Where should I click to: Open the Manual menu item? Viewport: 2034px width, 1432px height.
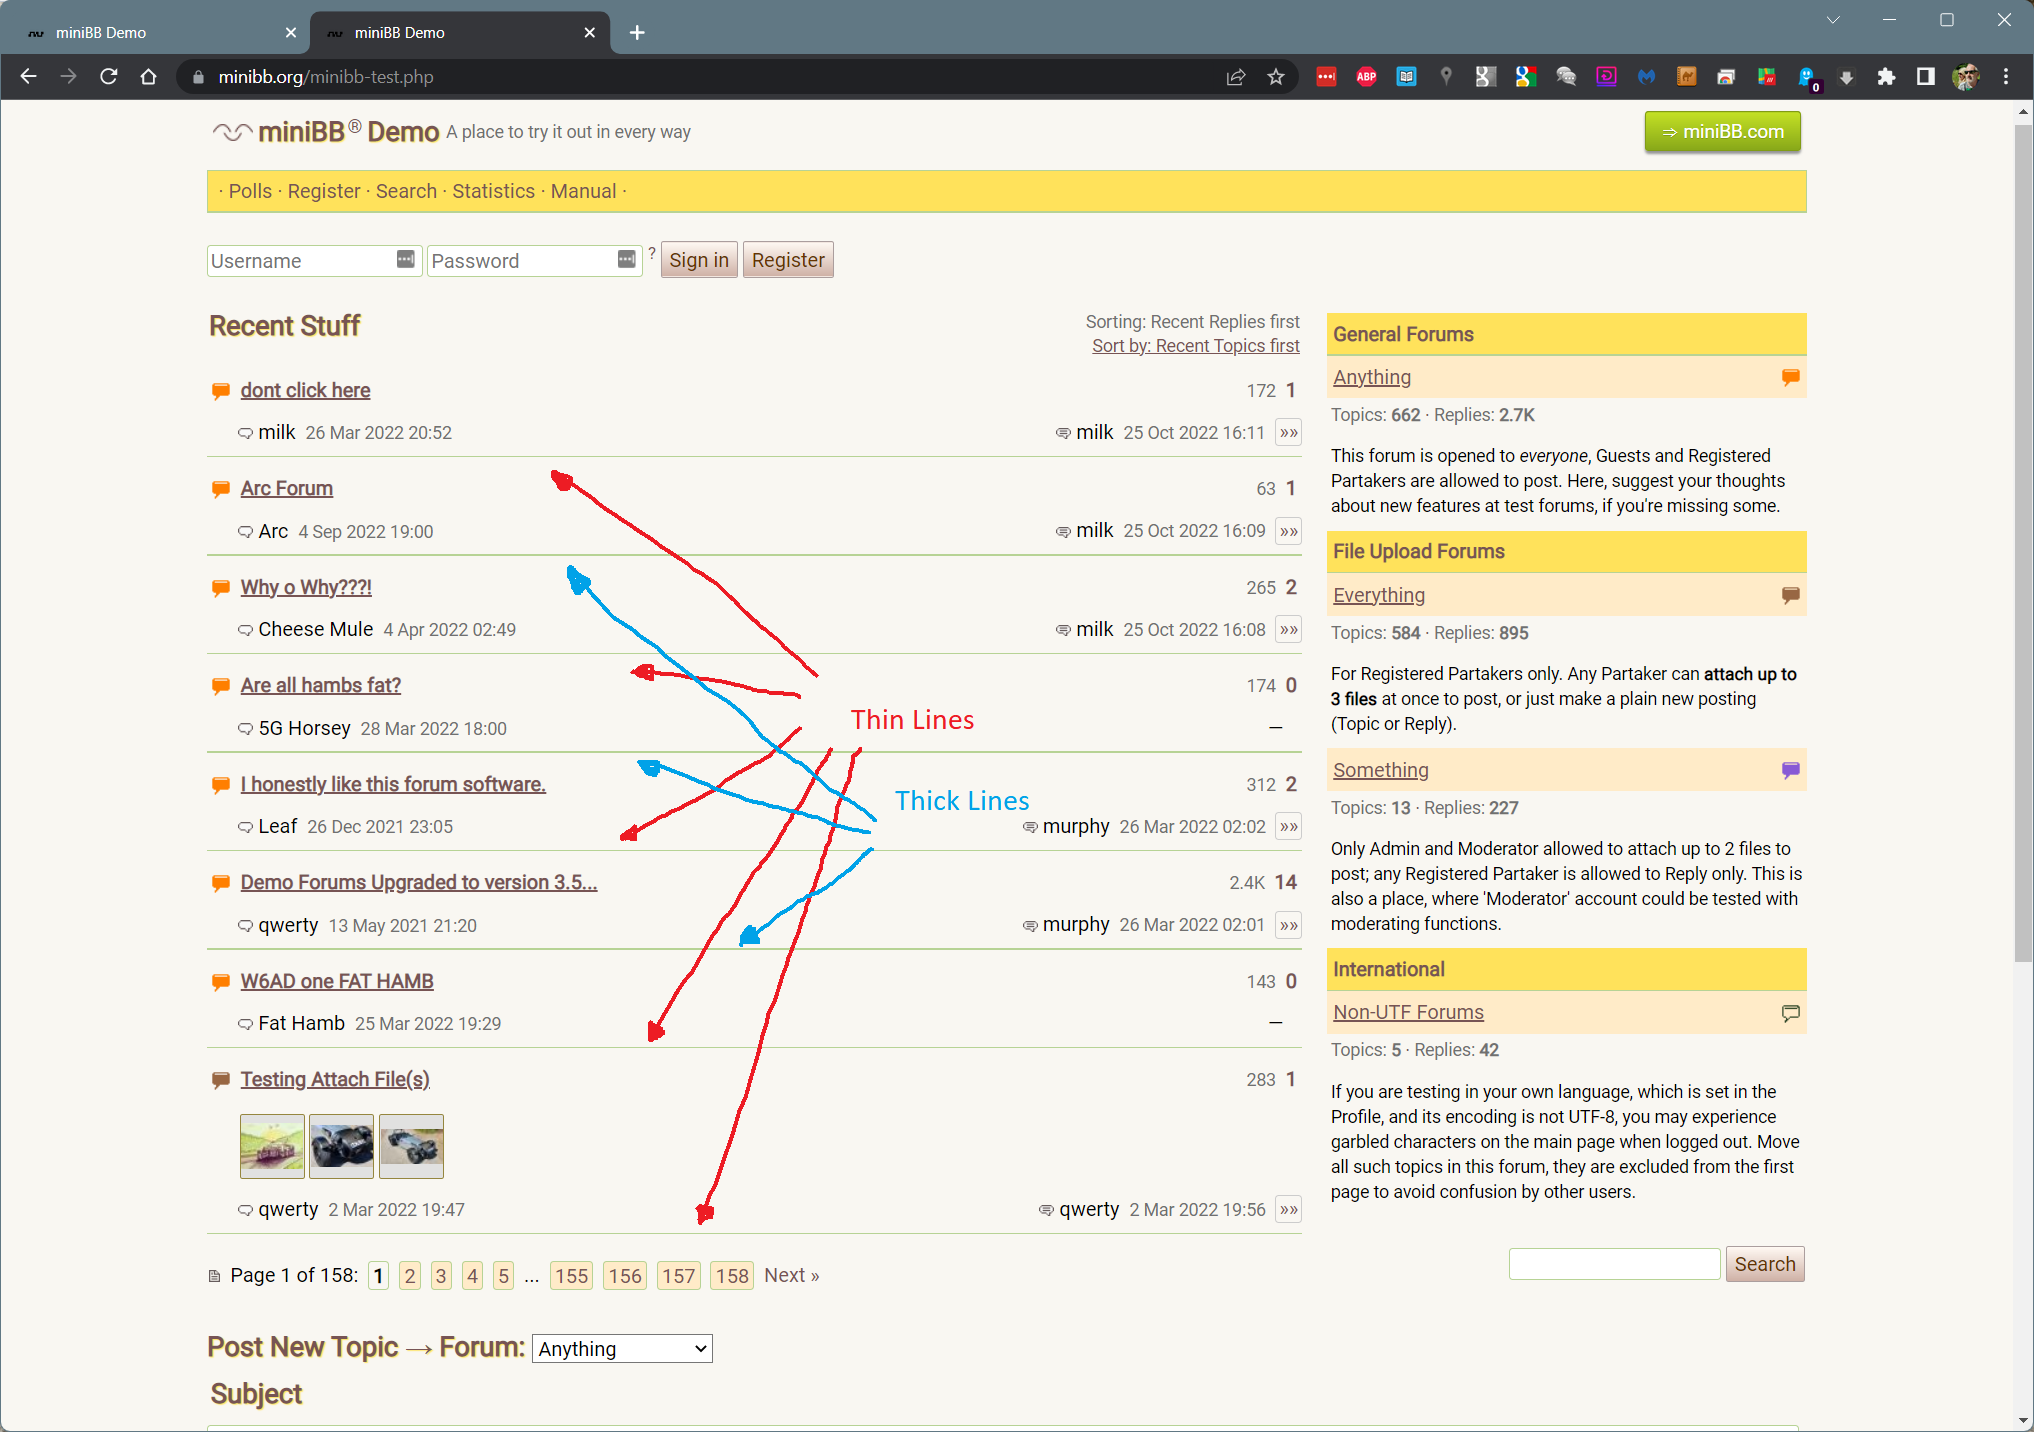click(583, 191)
